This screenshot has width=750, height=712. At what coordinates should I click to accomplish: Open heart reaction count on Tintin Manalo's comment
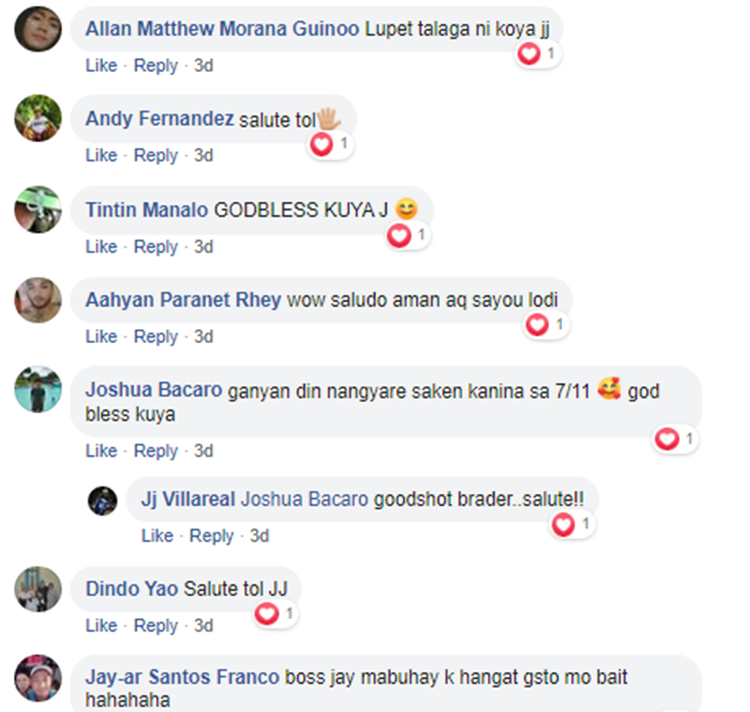(x=408, y=235)
